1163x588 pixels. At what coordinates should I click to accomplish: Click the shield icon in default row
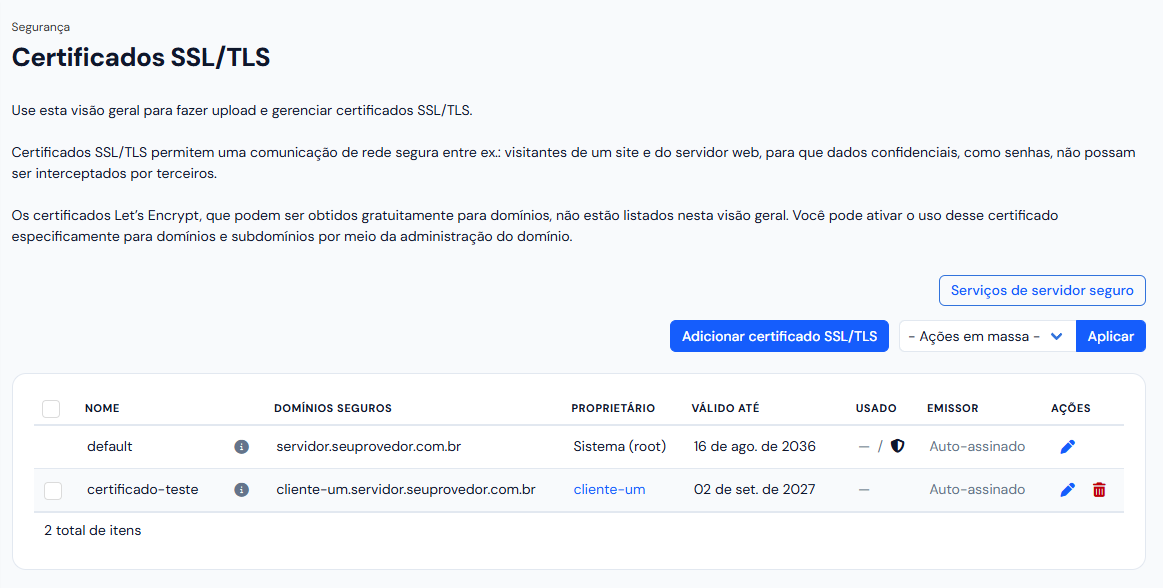(897, 446)
